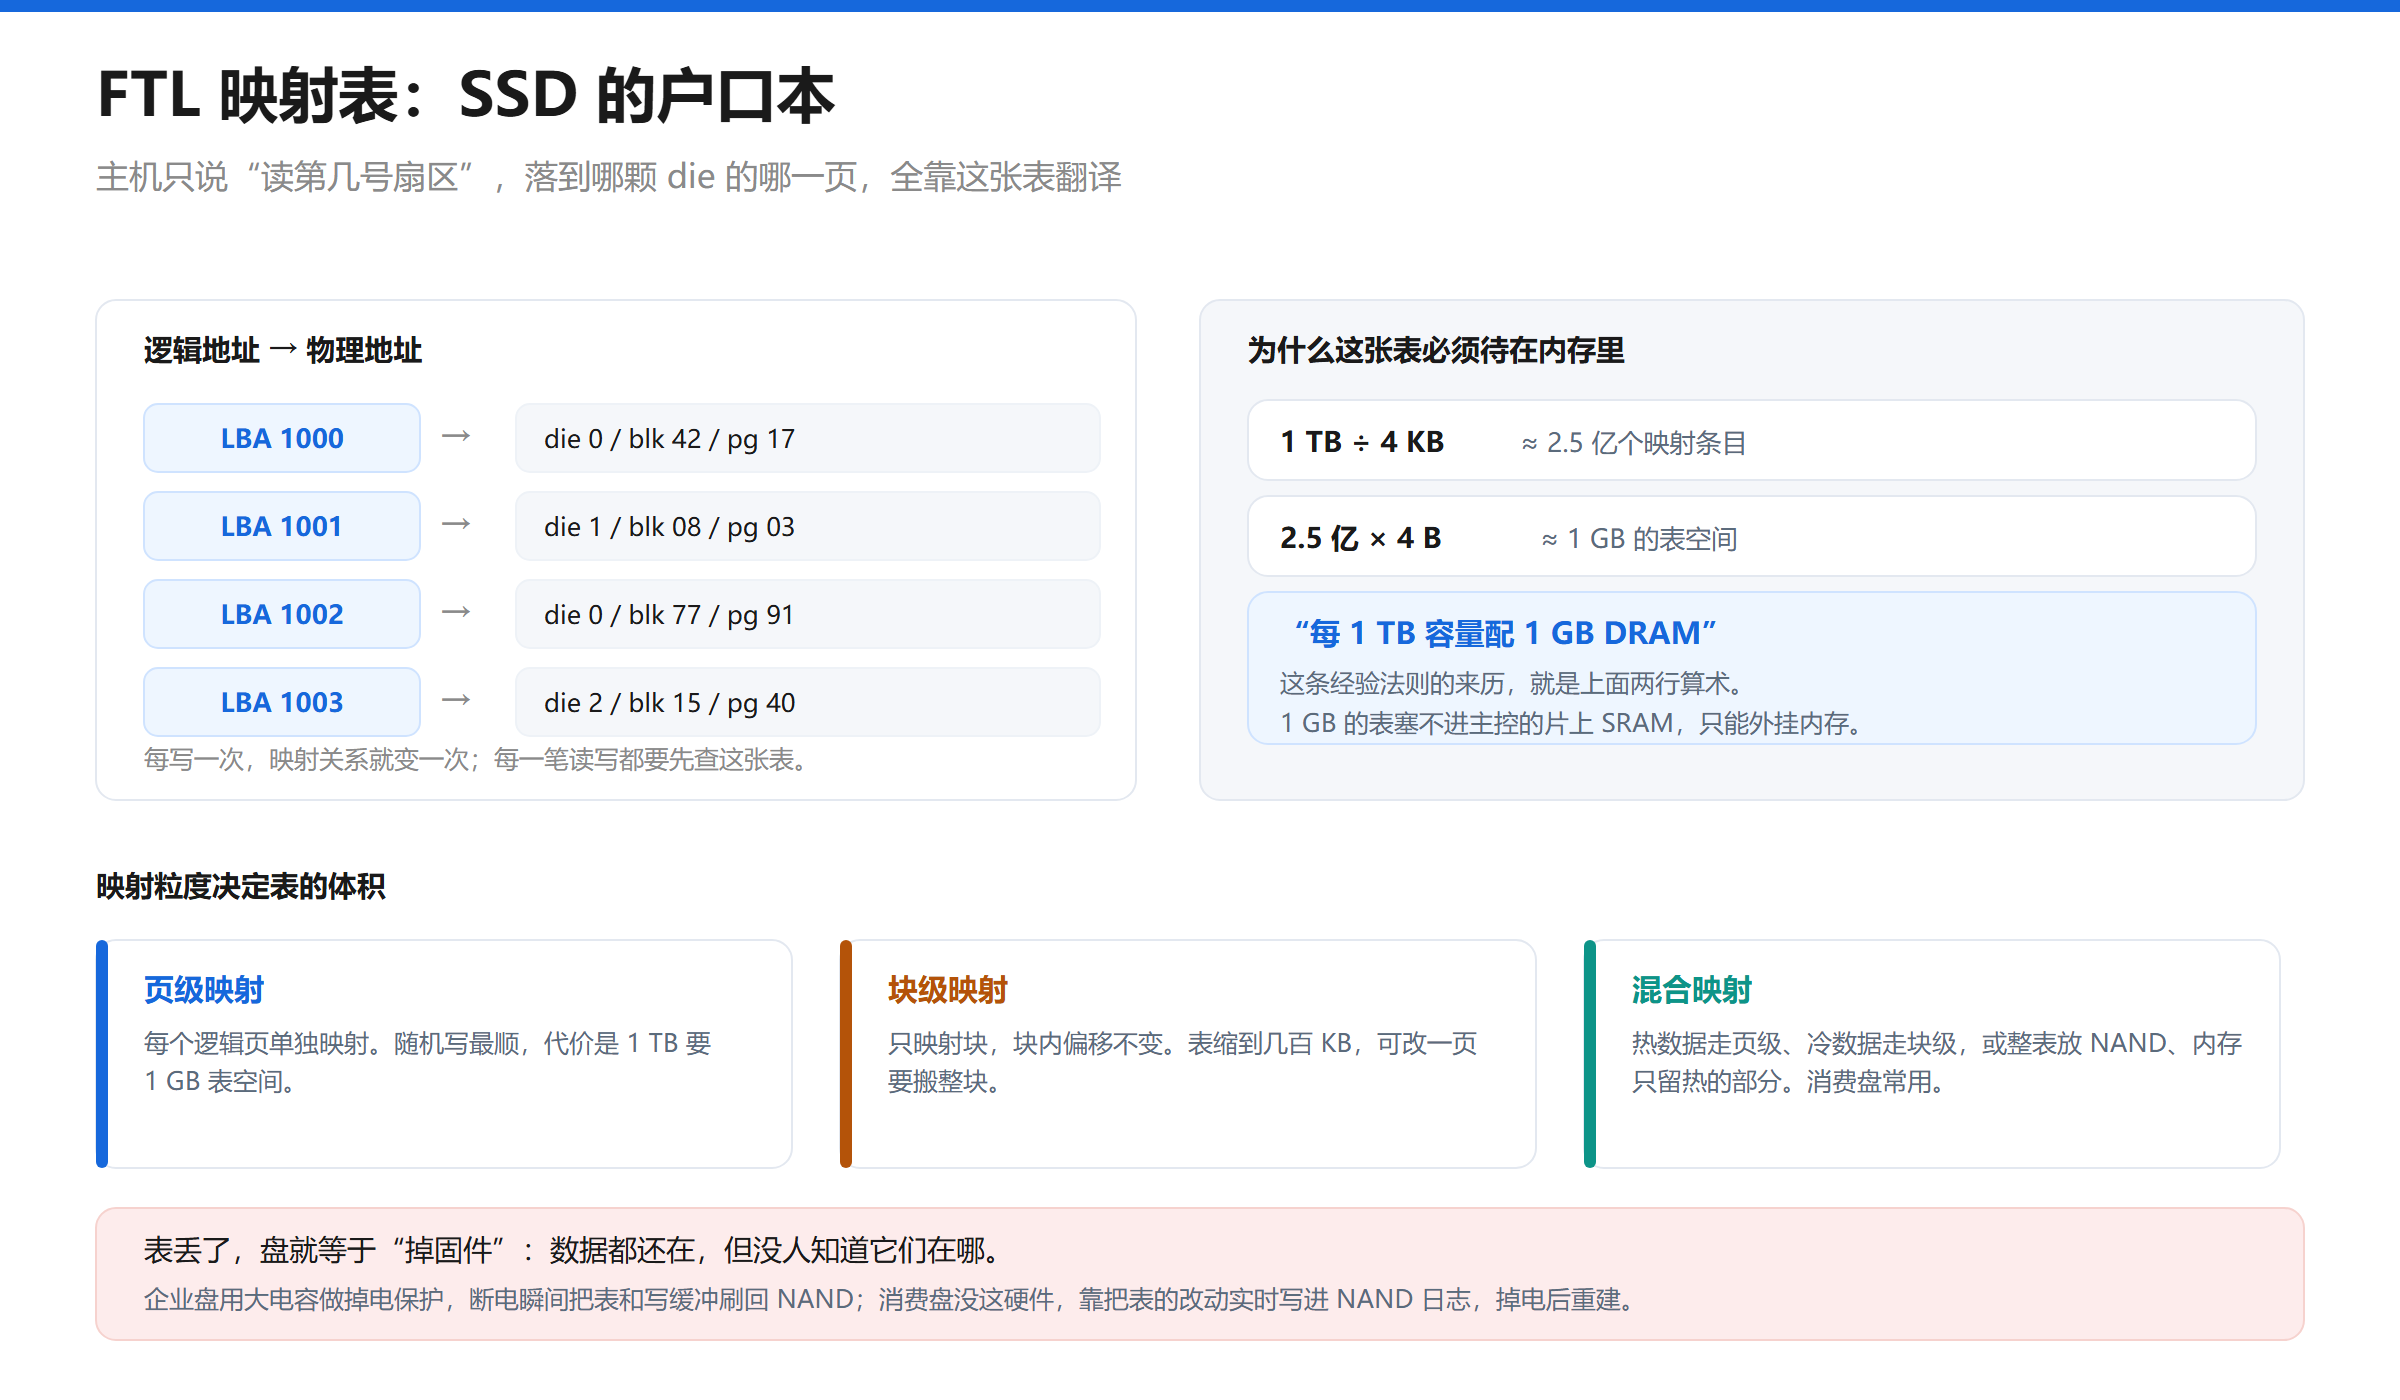Click the quote 每 1 TB 容量配 1 GB DRAM

click(x=1505, y=633)
